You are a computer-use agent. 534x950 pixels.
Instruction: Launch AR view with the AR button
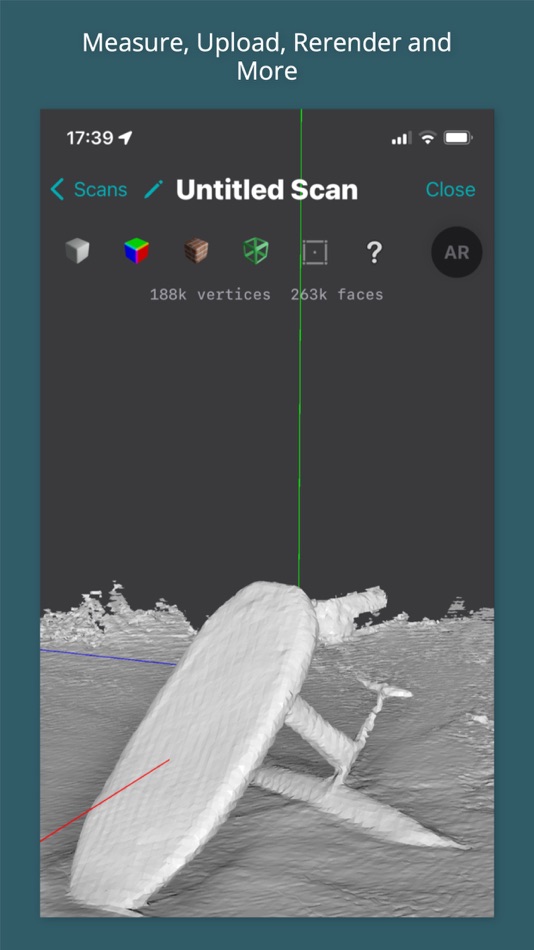[x=456, y=252]
